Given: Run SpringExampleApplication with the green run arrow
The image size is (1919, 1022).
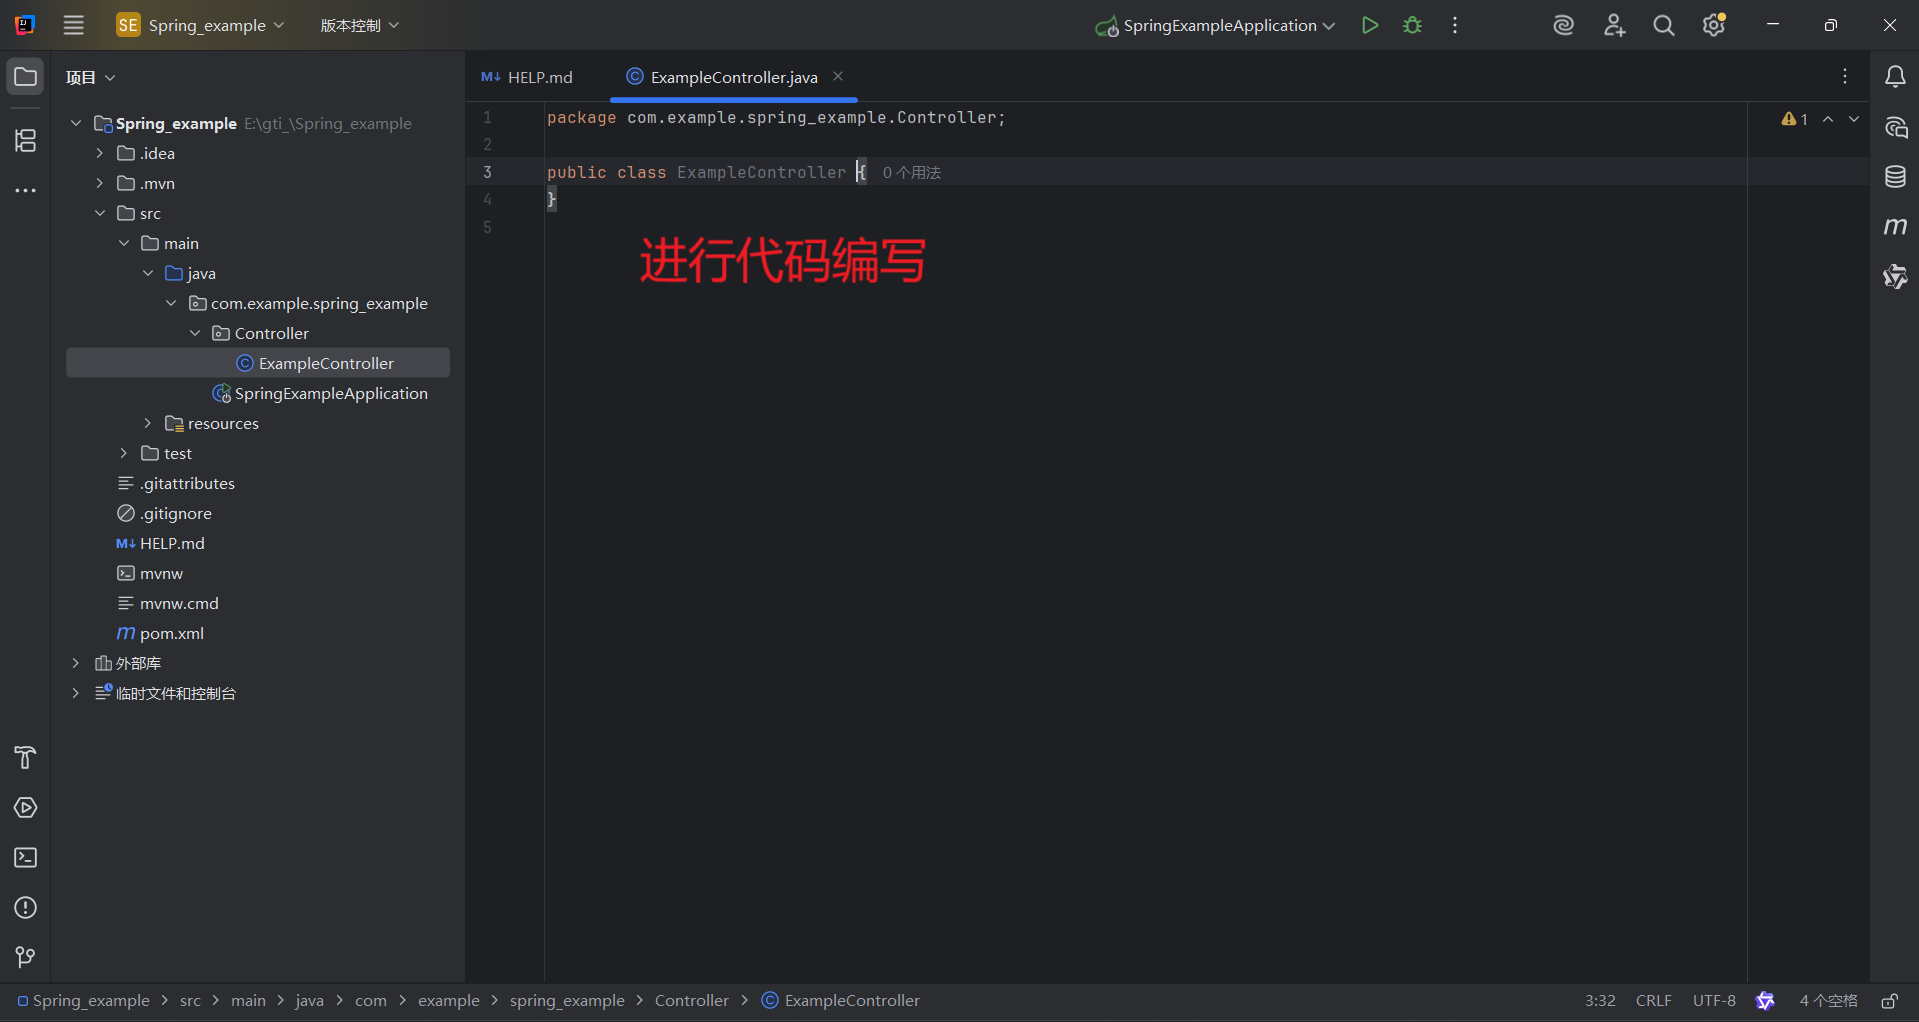Looking at the screenshot, I should click(x=1370, y=25).
